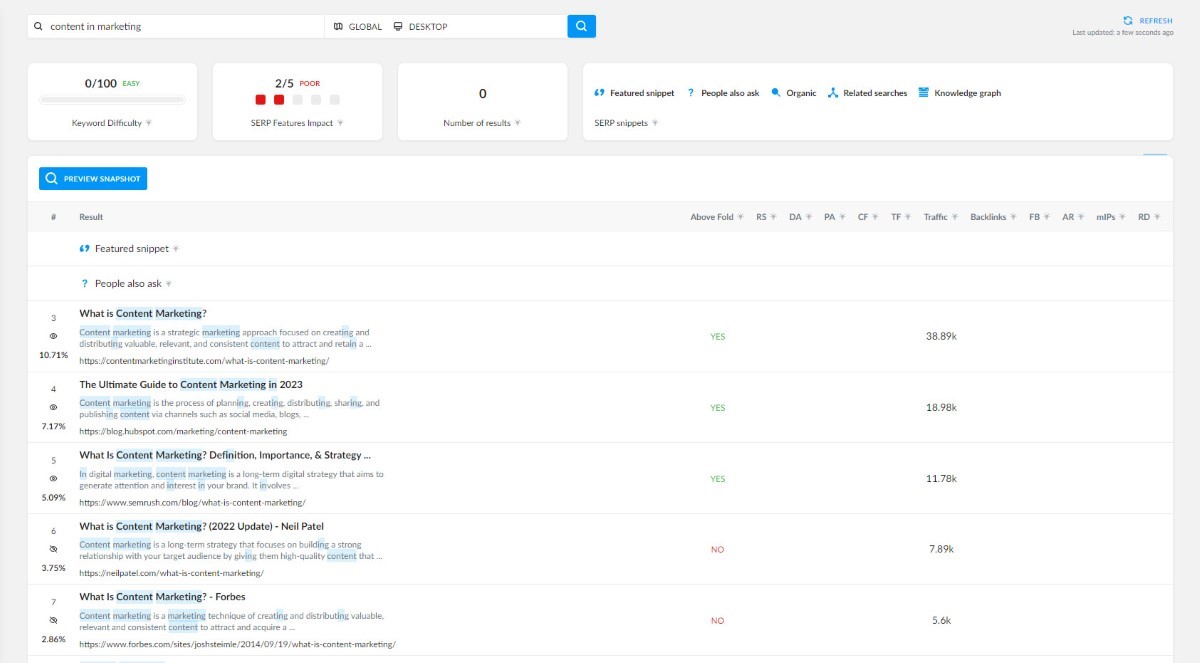The width and height of the screenshot is (1200, 663).
Task: Click the keyword search input field
Action: 178,27
